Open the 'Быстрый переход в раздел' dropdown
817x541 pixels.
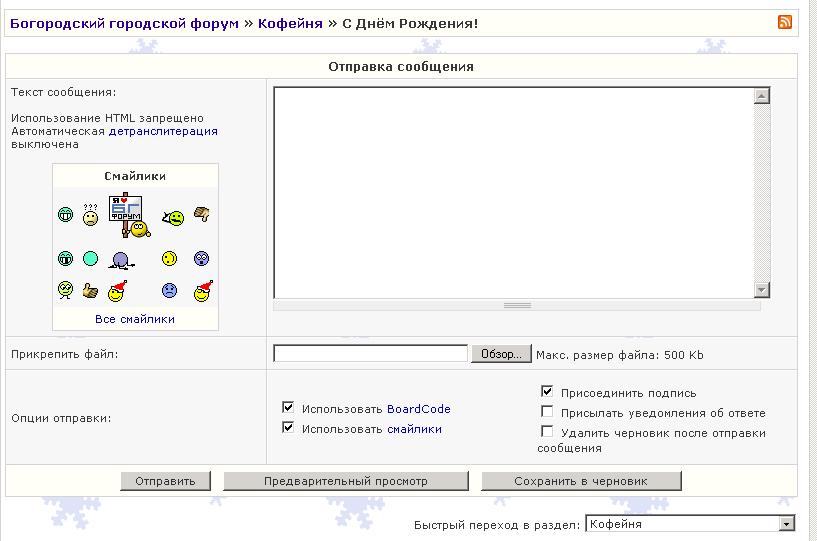[786, 524]
